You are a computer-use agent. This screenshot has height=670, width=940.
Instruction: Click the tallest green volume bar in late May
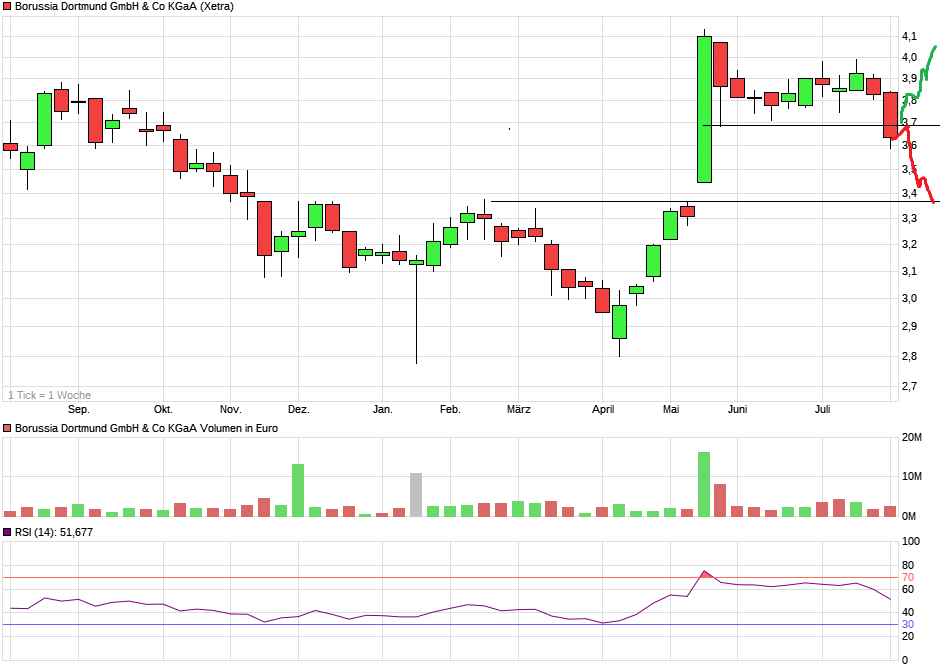[x=704, y=484]
